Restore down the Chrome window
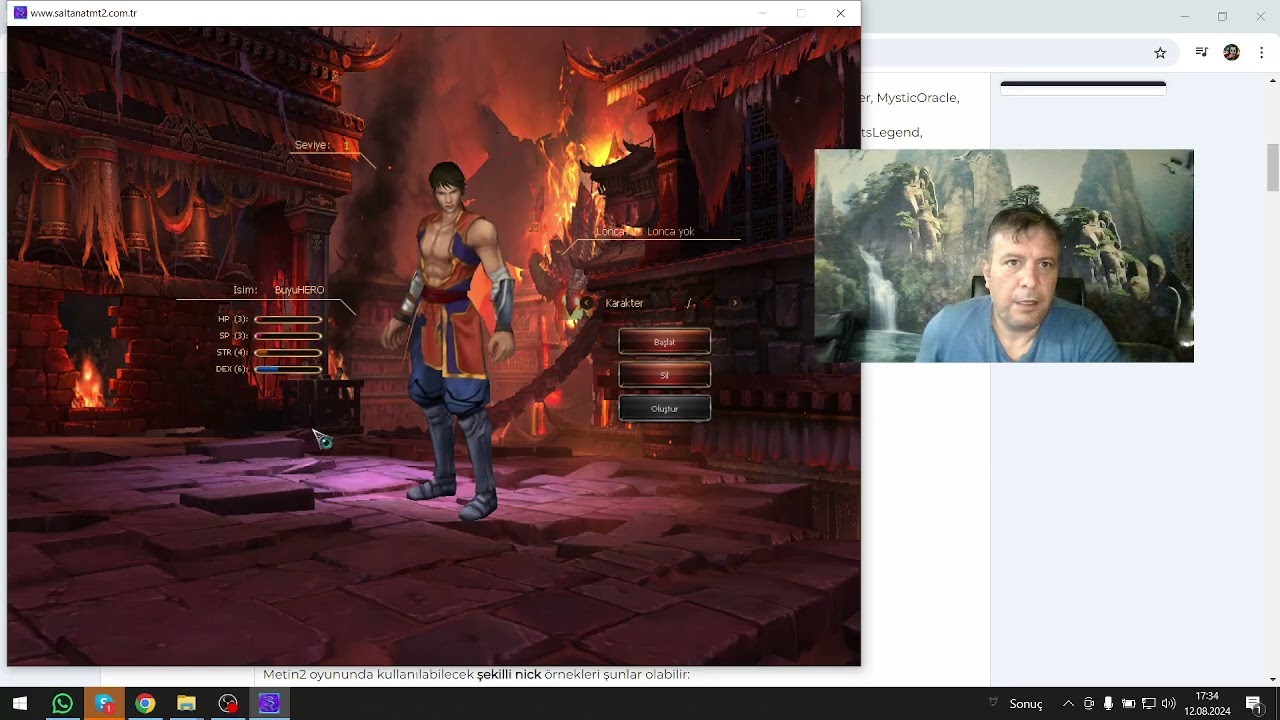 (1222, 16)
